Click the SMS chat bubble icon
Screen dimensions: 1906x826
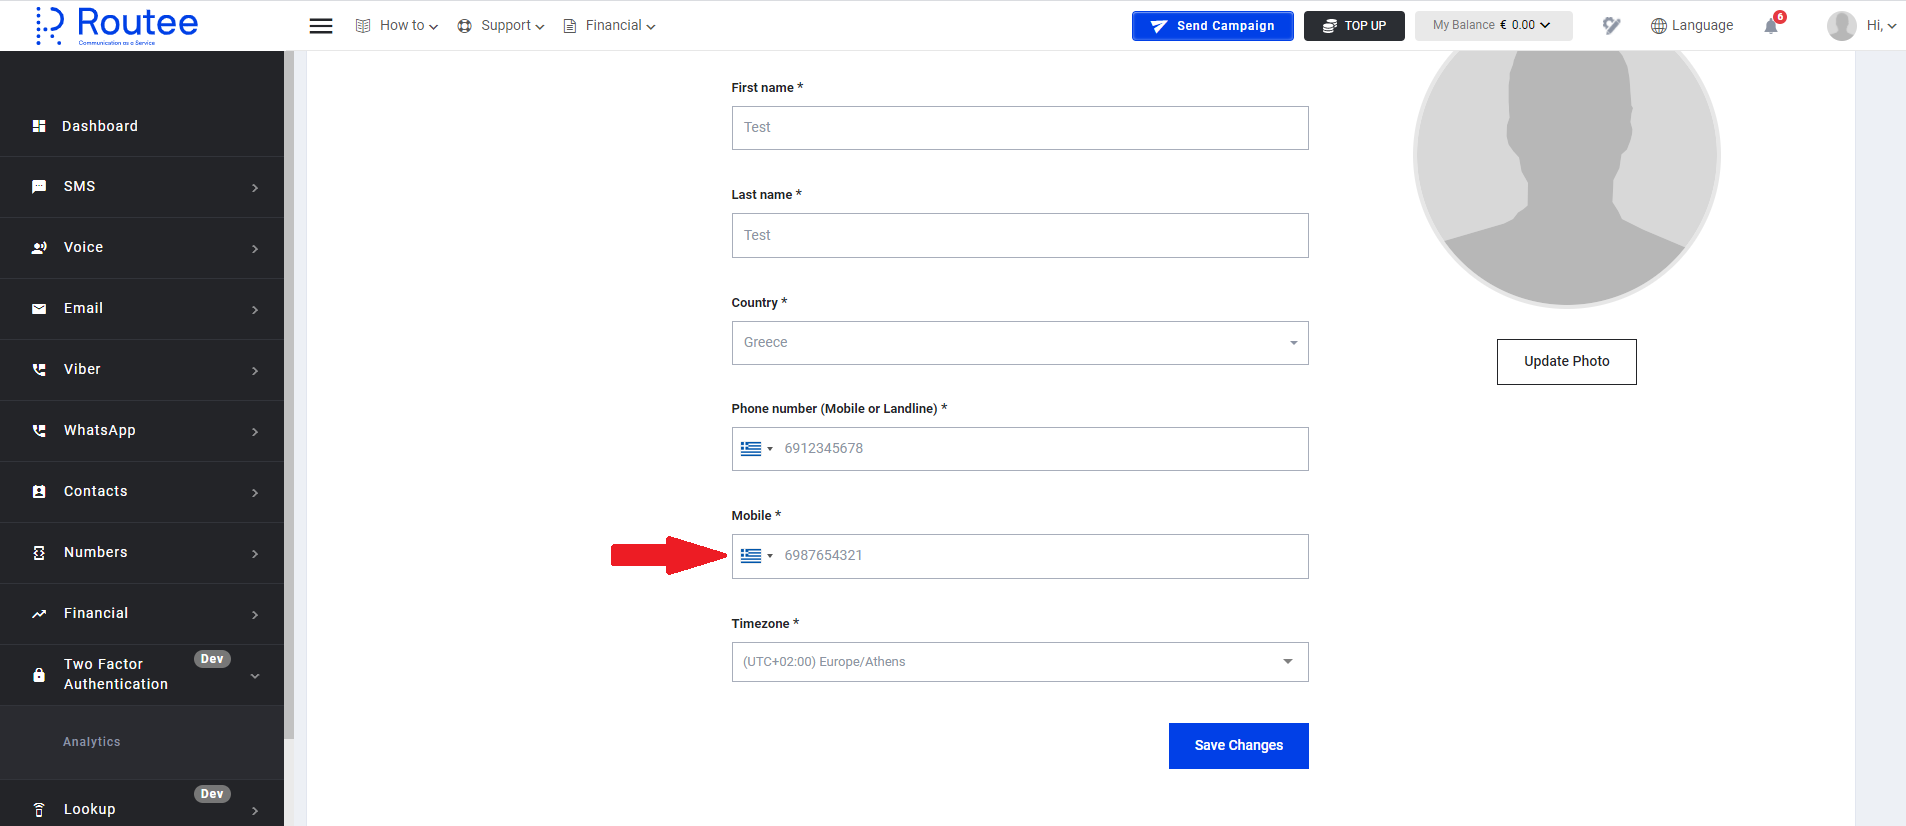pyautogui.click(x=39, y=187)
